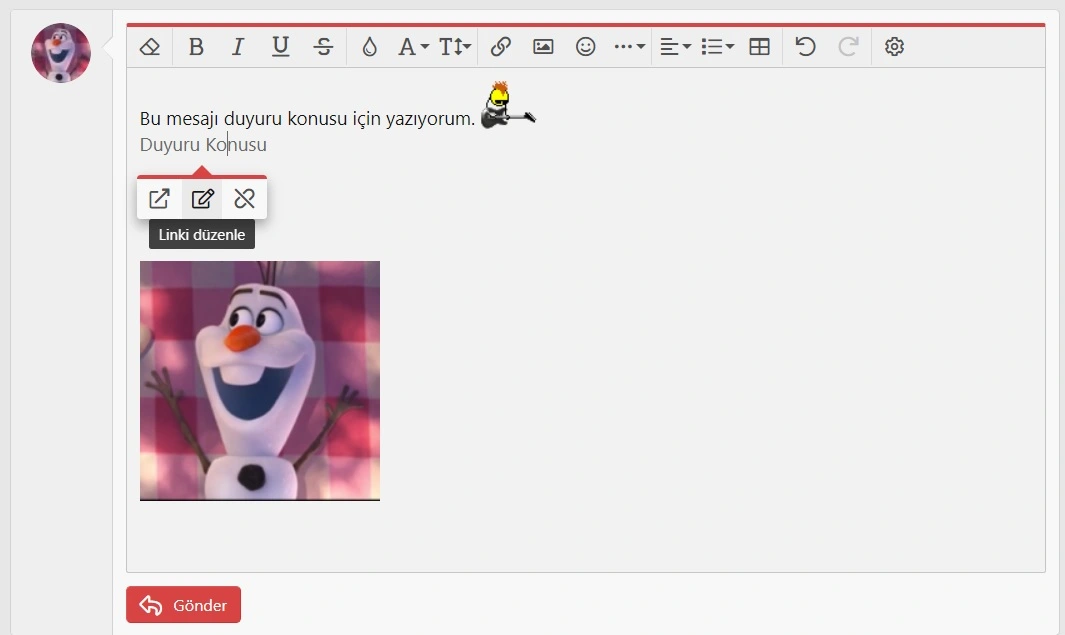Screen dimensions: 1065x635
Task: Click the guitar-playing smiley emoticon
Action: coord(508,105)
